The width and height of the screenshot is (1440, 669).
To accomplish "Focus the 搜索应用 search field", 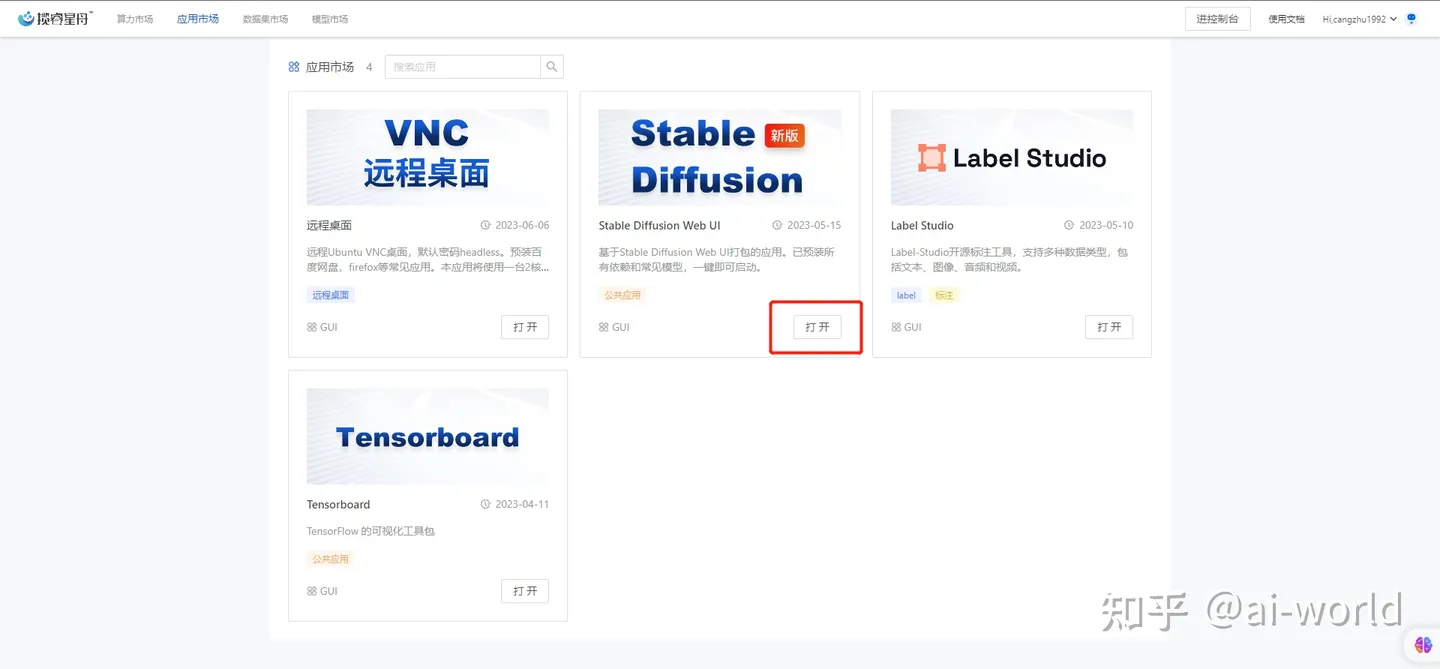I will (463, 67).
